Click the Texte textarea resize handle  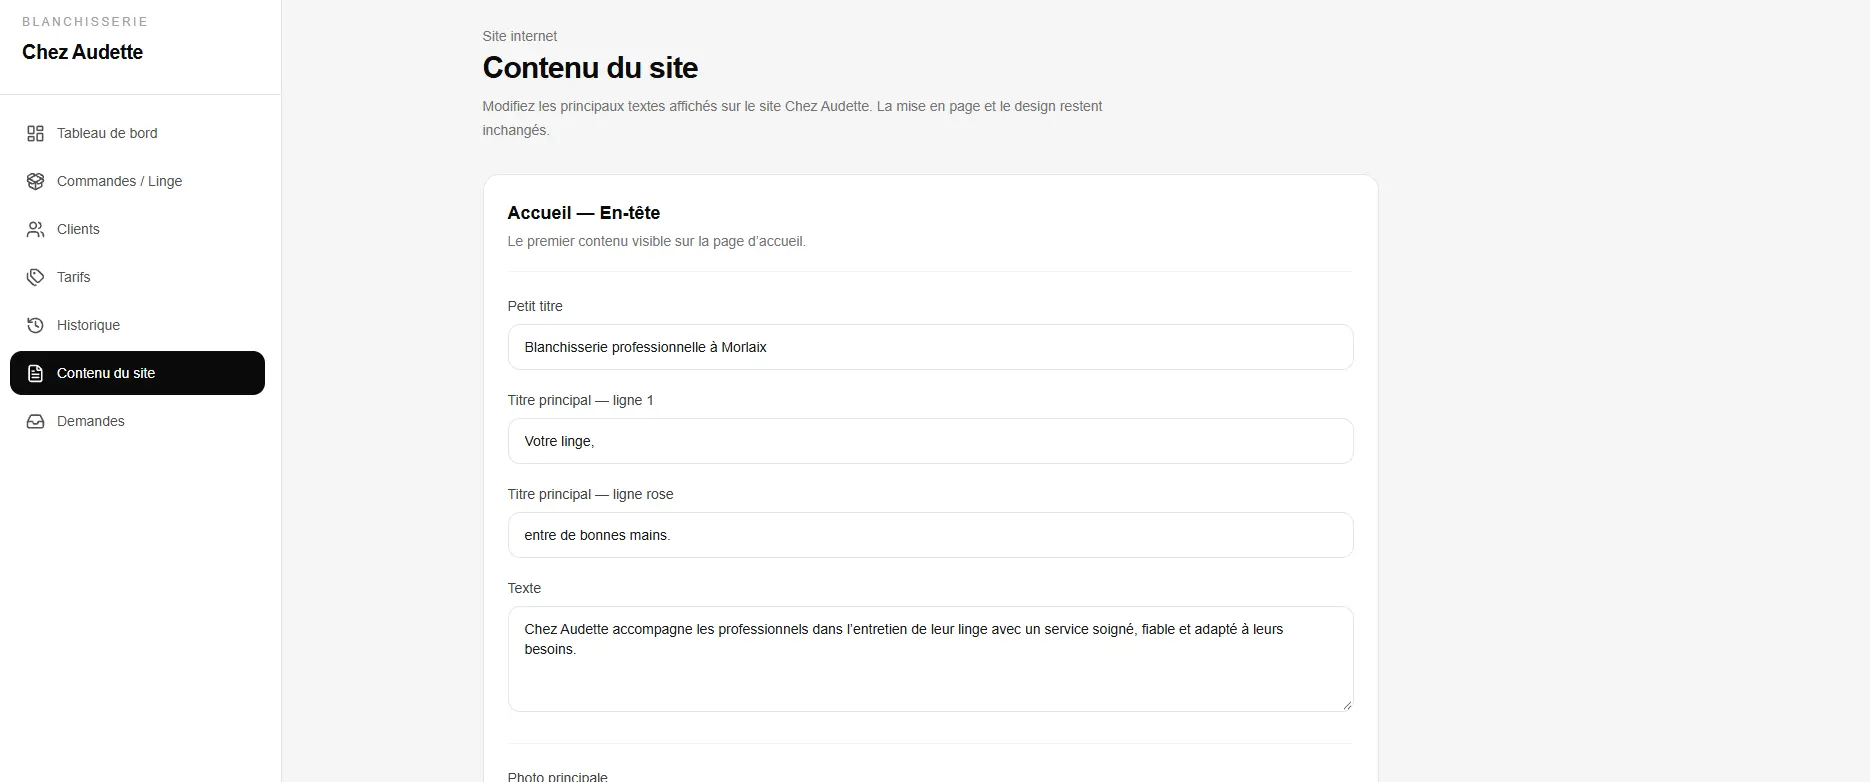pyautogui.click(x=1346, y=704)
